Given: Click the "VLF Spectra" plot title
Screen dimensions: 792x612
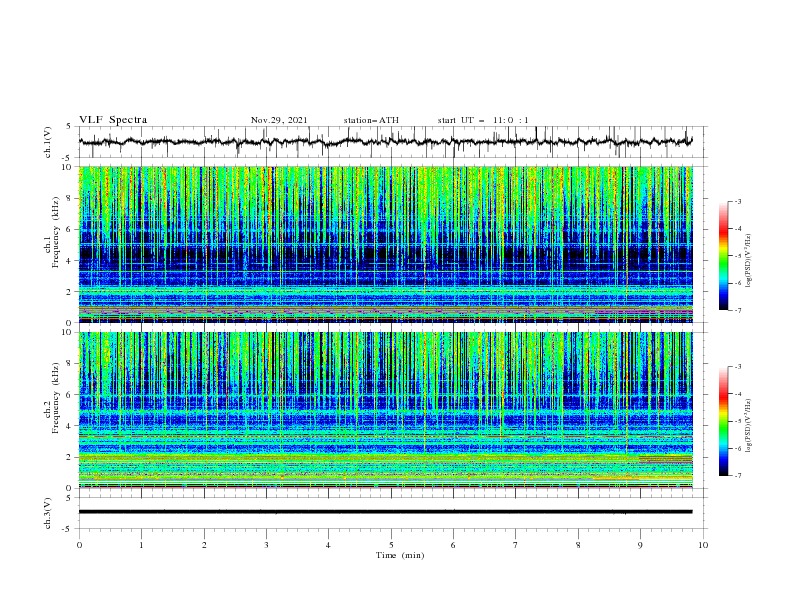Looking at the screenshot, I should 113,120.
